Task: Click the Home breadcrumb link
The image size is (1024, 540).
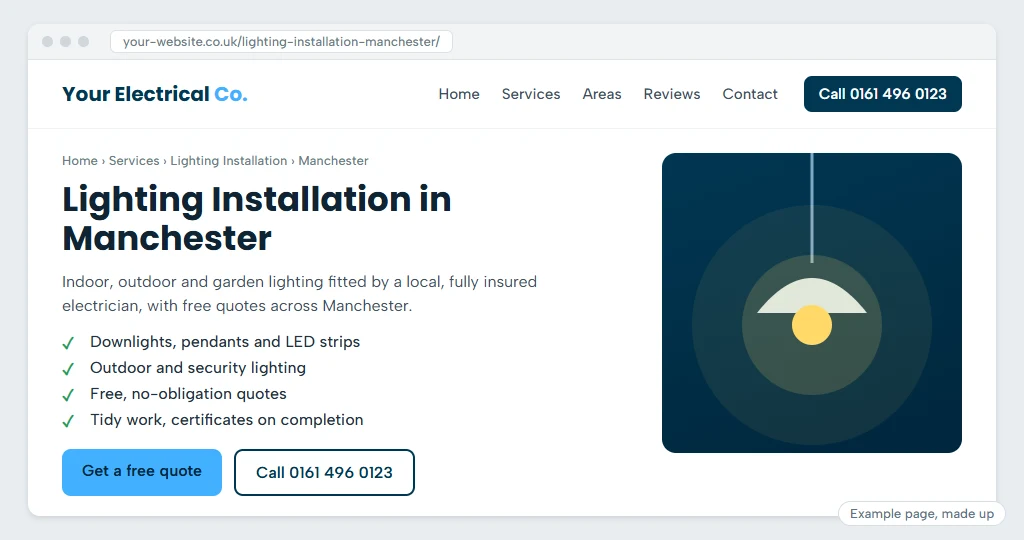Action: click(x=80, y=161)
